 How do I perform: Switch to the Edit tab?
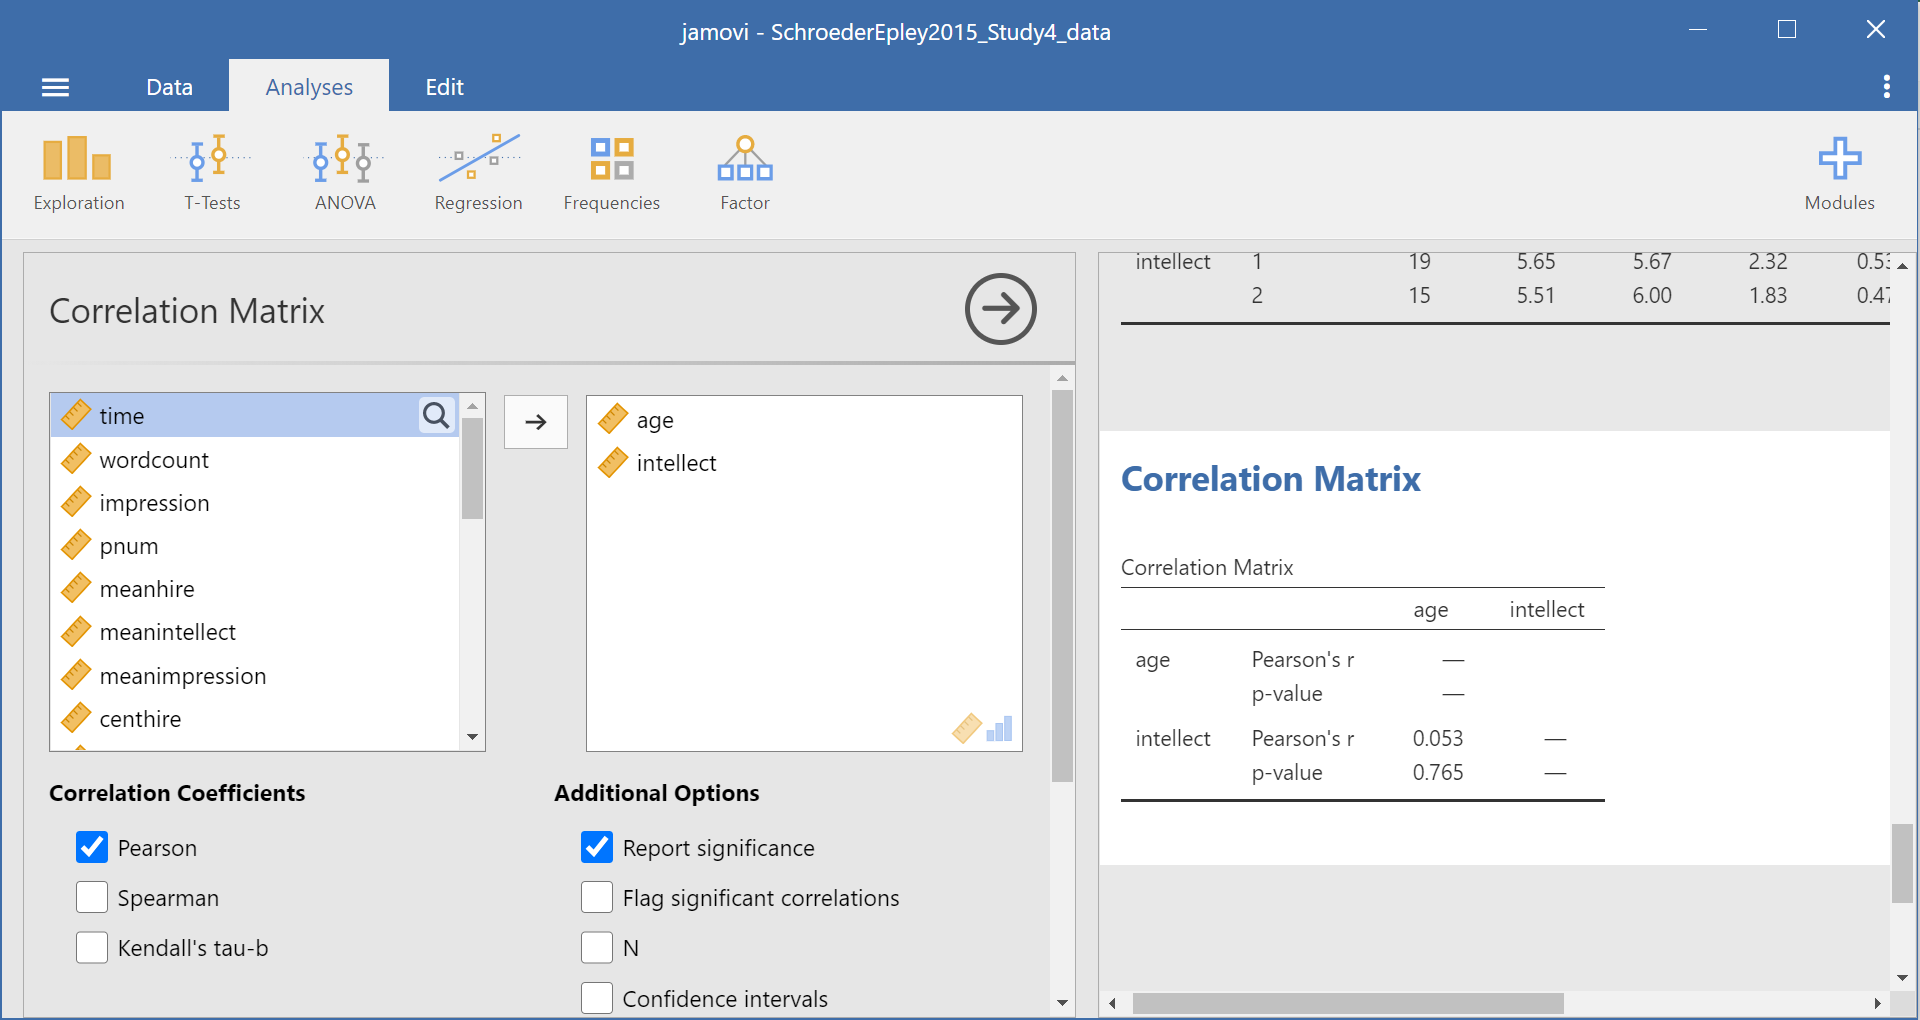[x=444, y=87]
